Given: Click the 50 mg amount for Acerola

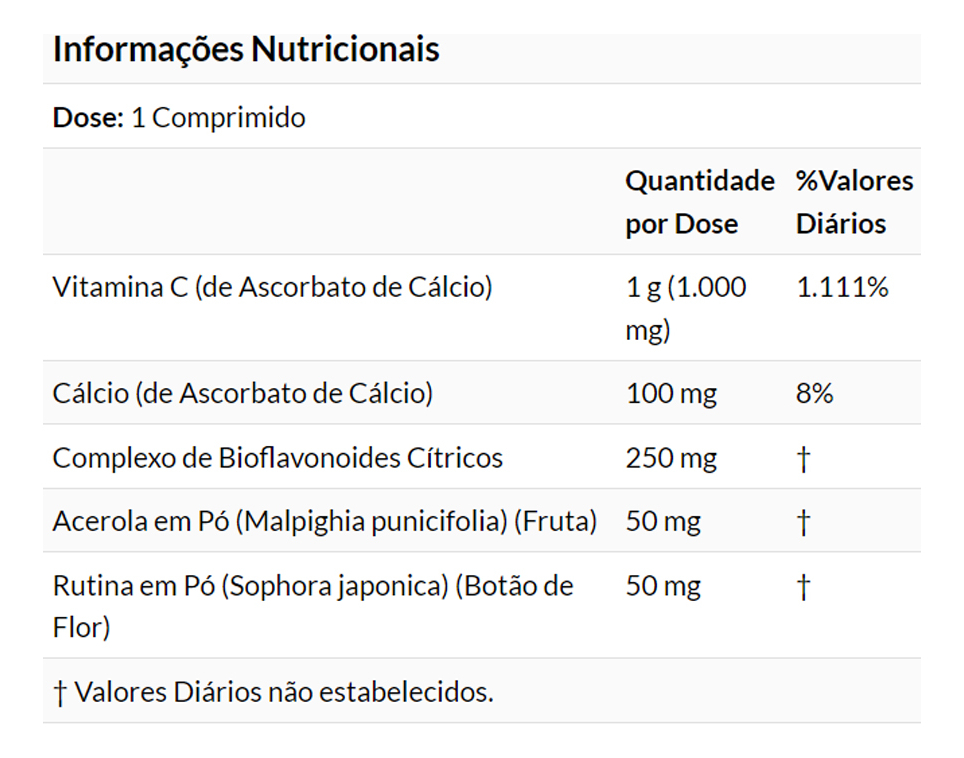Looking at the screenshot, I should [663, 521].
